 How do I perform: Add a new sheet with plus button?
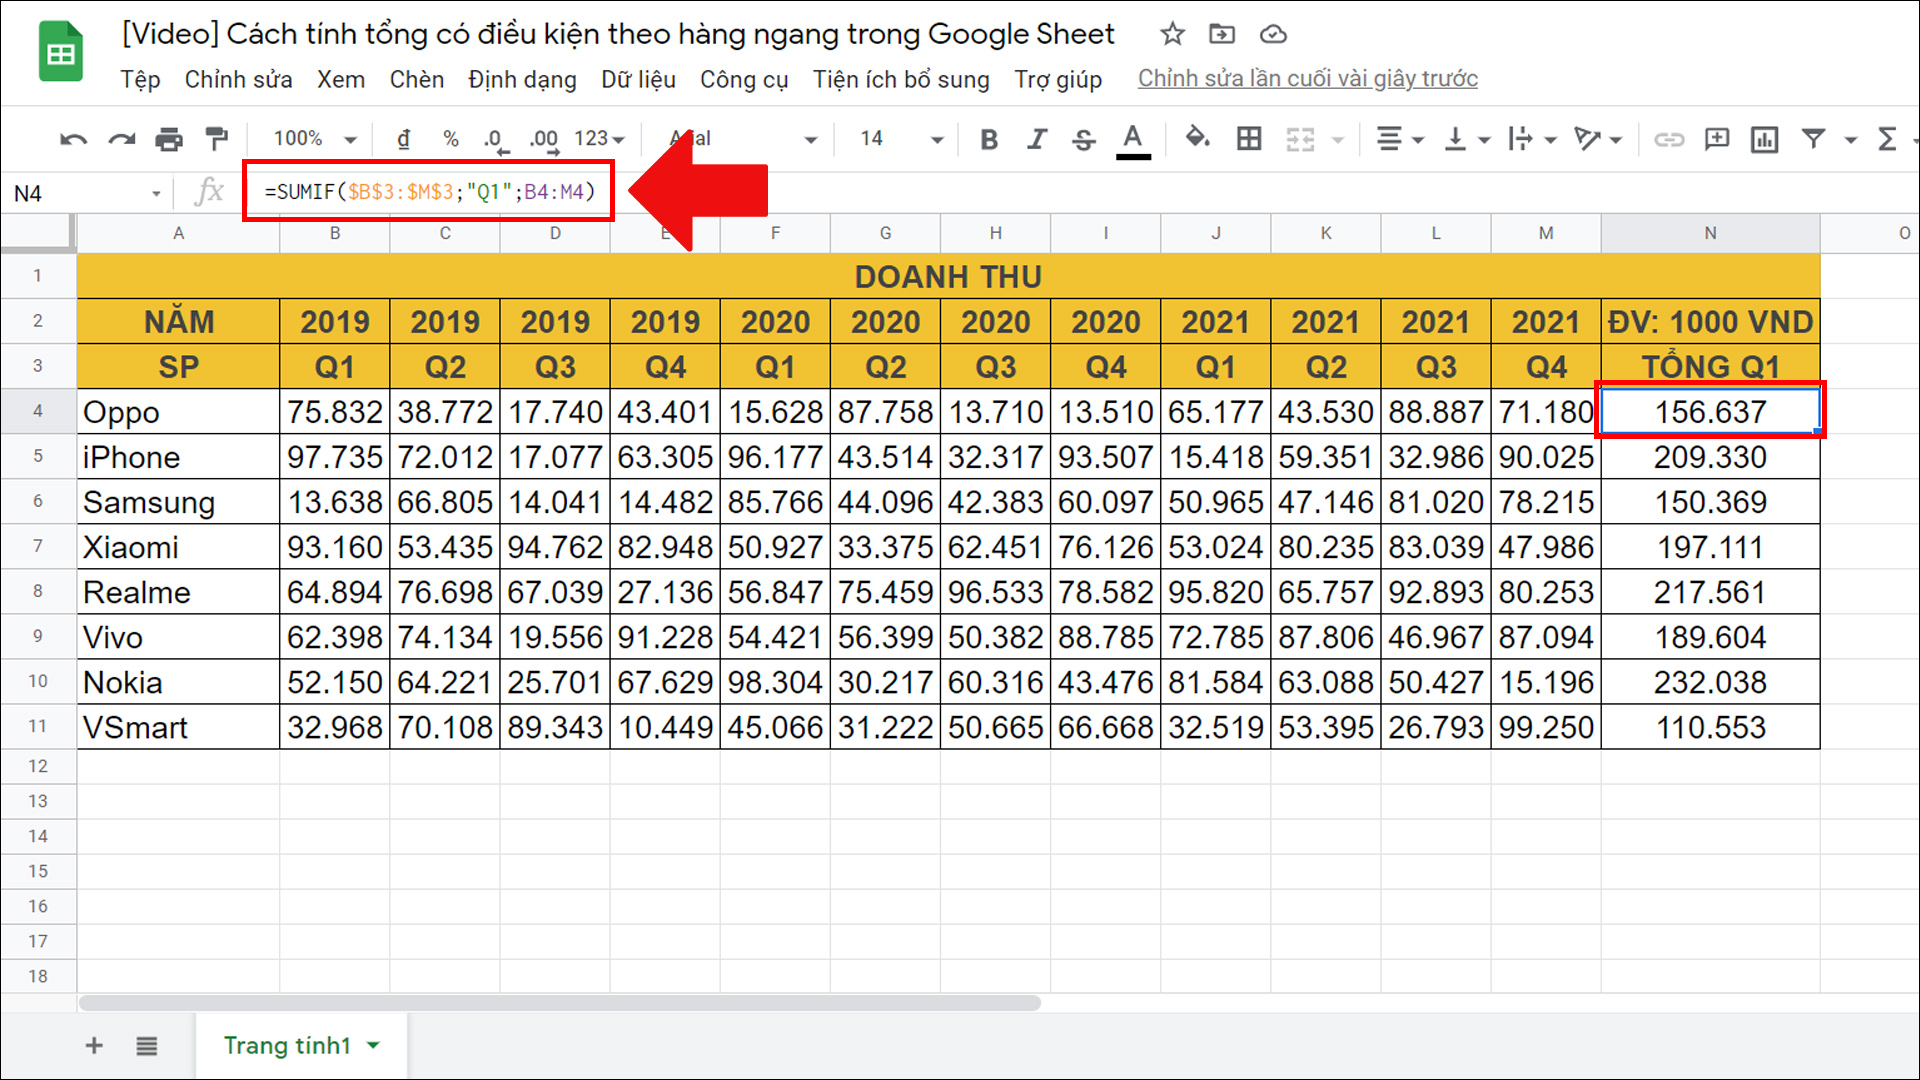coord(94,1046)
